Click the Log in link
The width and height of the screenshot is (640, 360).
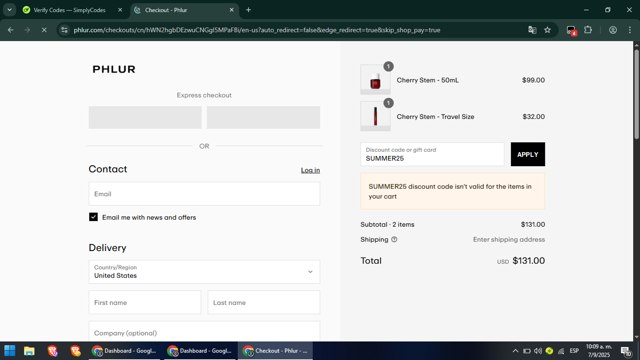coord(310,170)
